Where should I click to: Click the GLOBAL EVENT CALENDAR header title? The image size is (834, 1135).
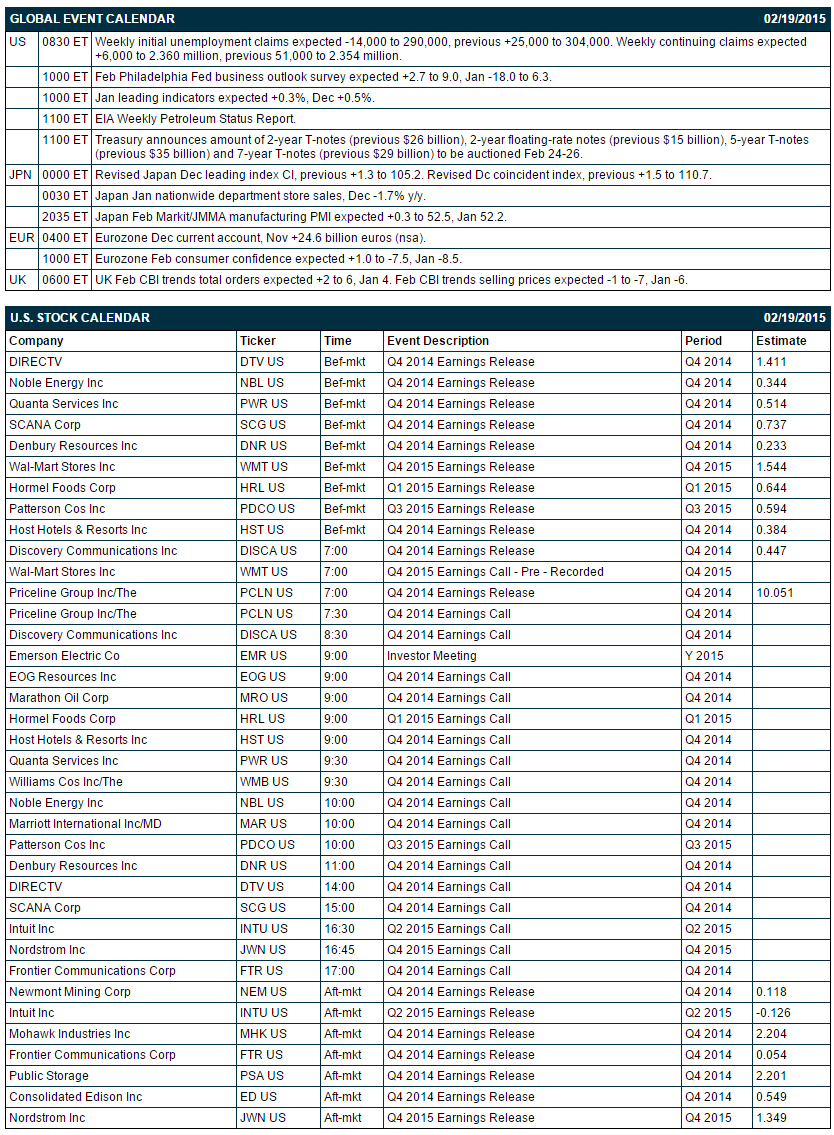click(92, 19)
